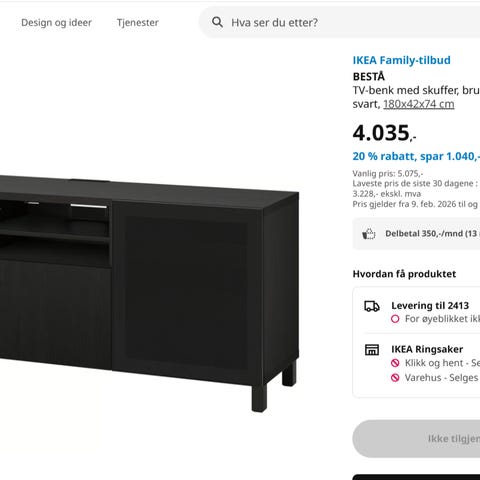This screenshot has width=480, height=480.
Task: Open the Tjenester menu
Action: (x=138, y=22)
